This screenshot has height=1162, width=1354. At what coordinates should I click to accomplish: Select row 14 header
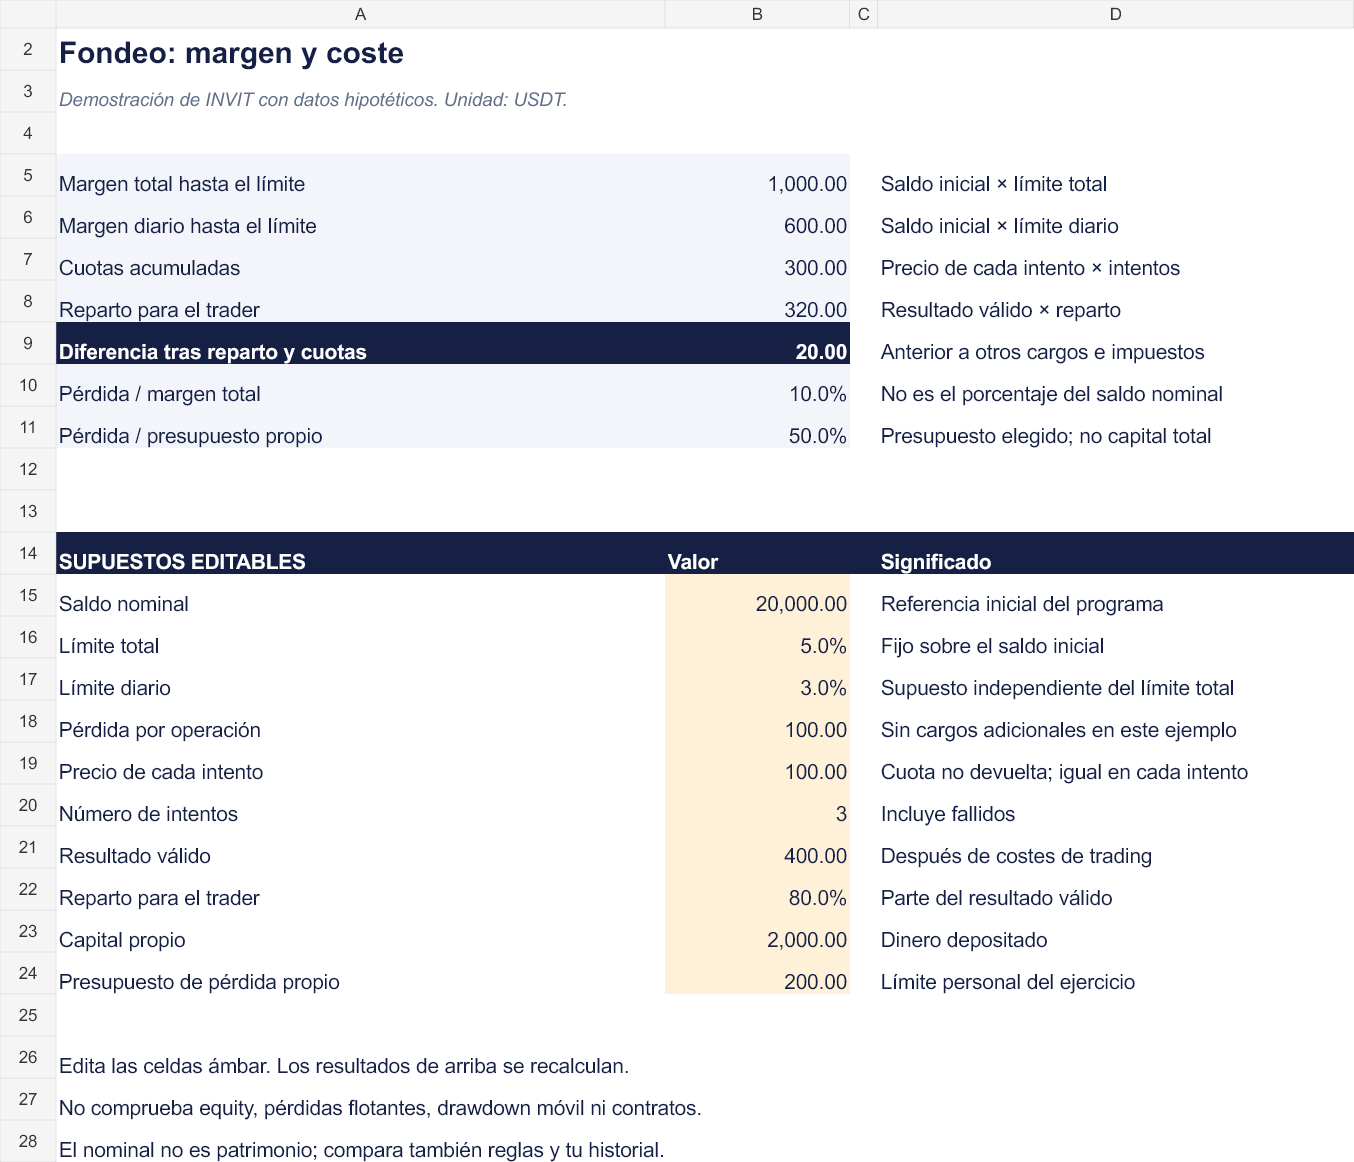(28, 553)
